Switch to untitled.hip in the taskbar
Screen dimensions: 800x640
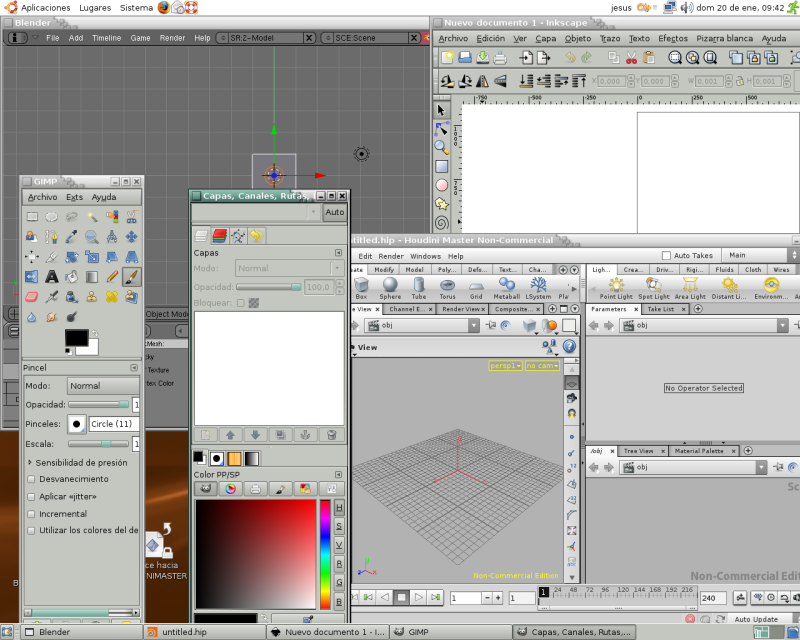[204, 632]
